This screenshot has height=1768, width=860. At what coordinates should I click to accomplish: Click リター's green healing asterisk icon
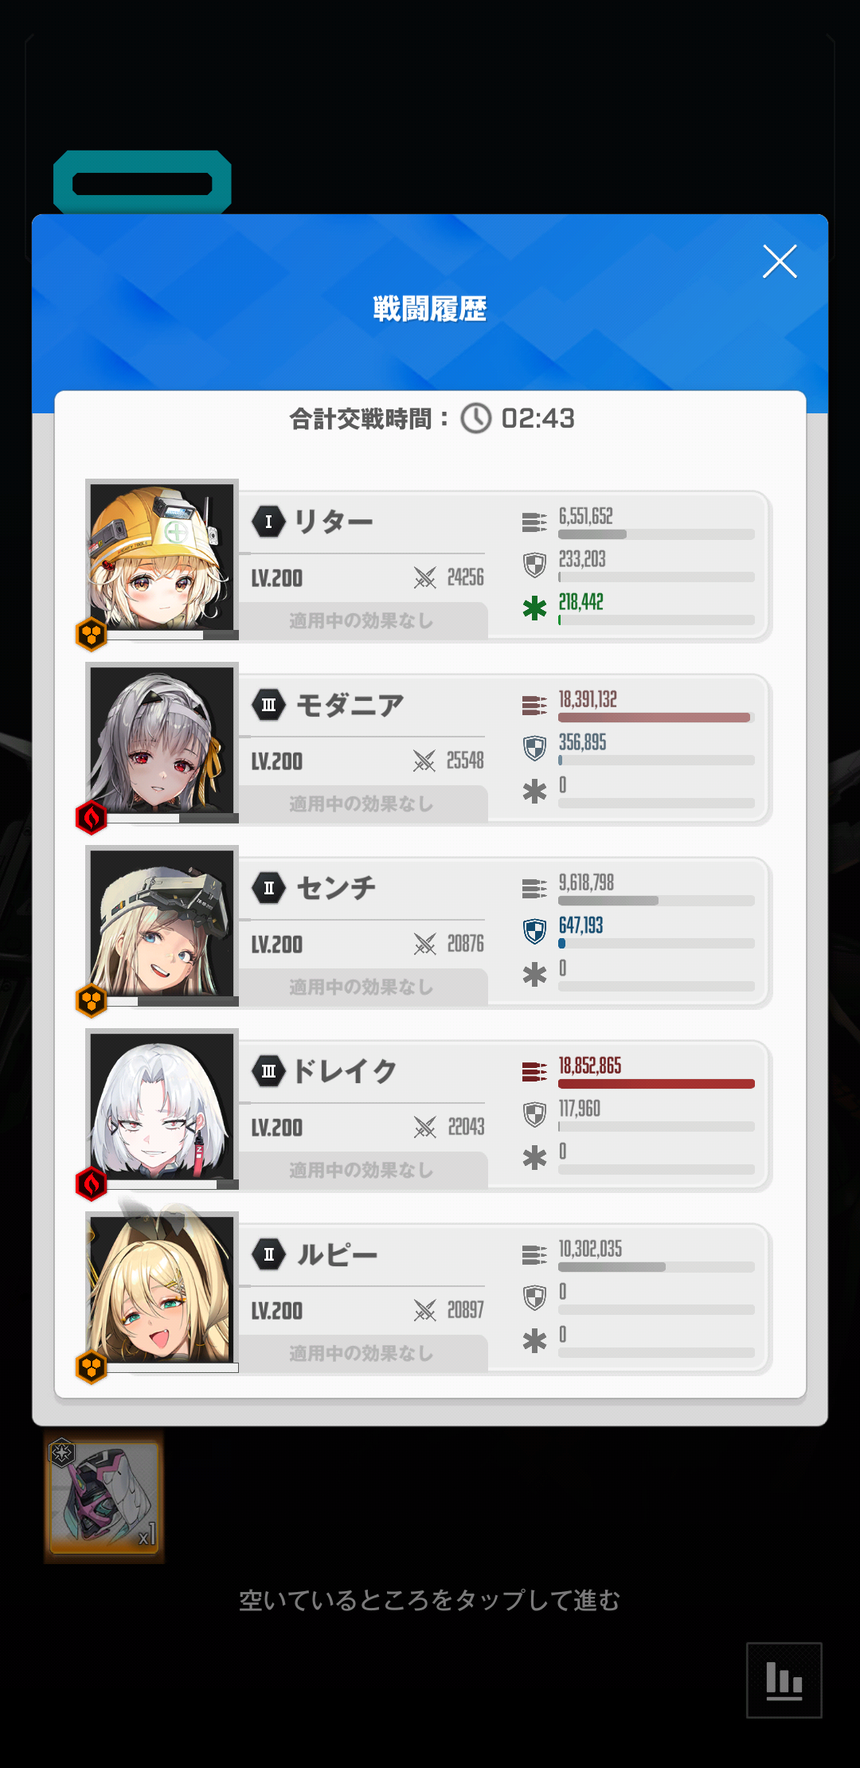coord(535,608)
